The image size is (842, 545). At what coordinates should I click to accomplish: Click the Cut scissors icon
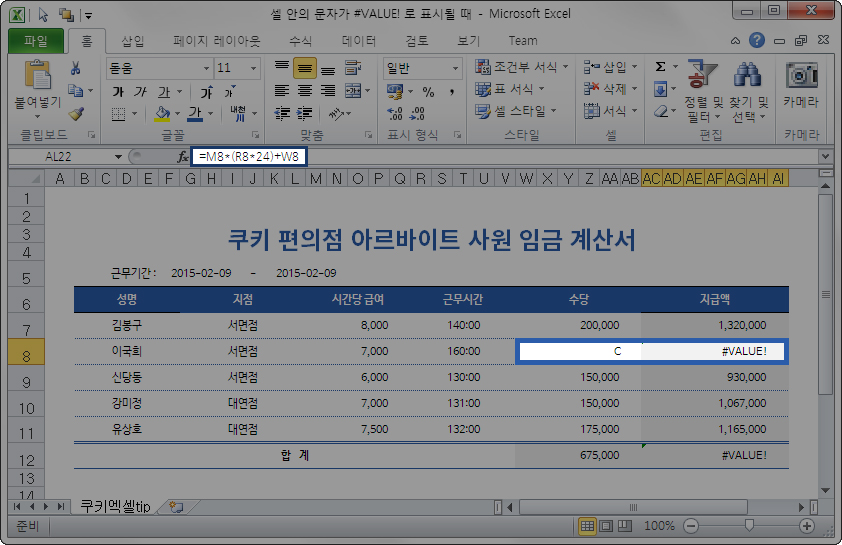(x=76, y=68)
